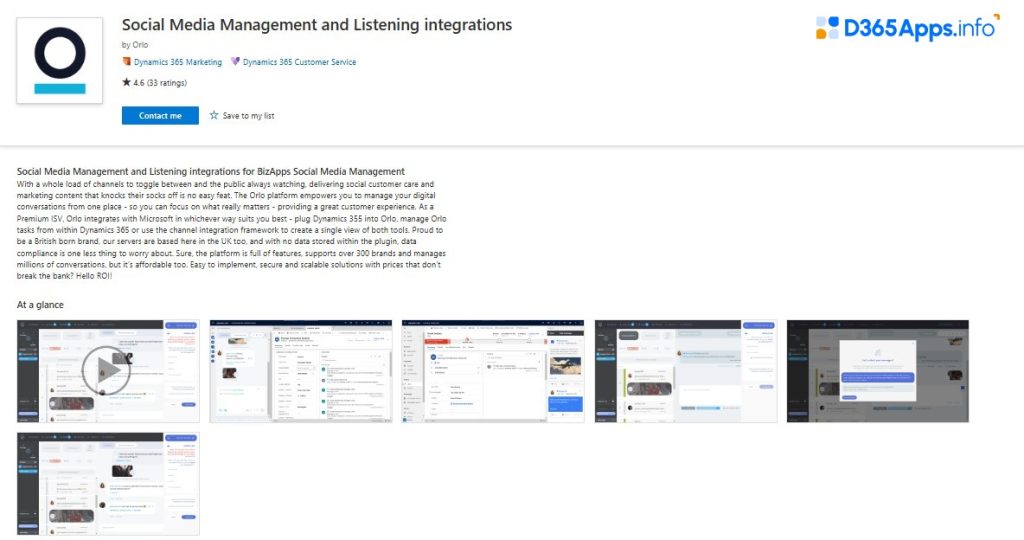Click the Contact me button
The height and width of the screenshot is (540, 1024).
(160, 116)
